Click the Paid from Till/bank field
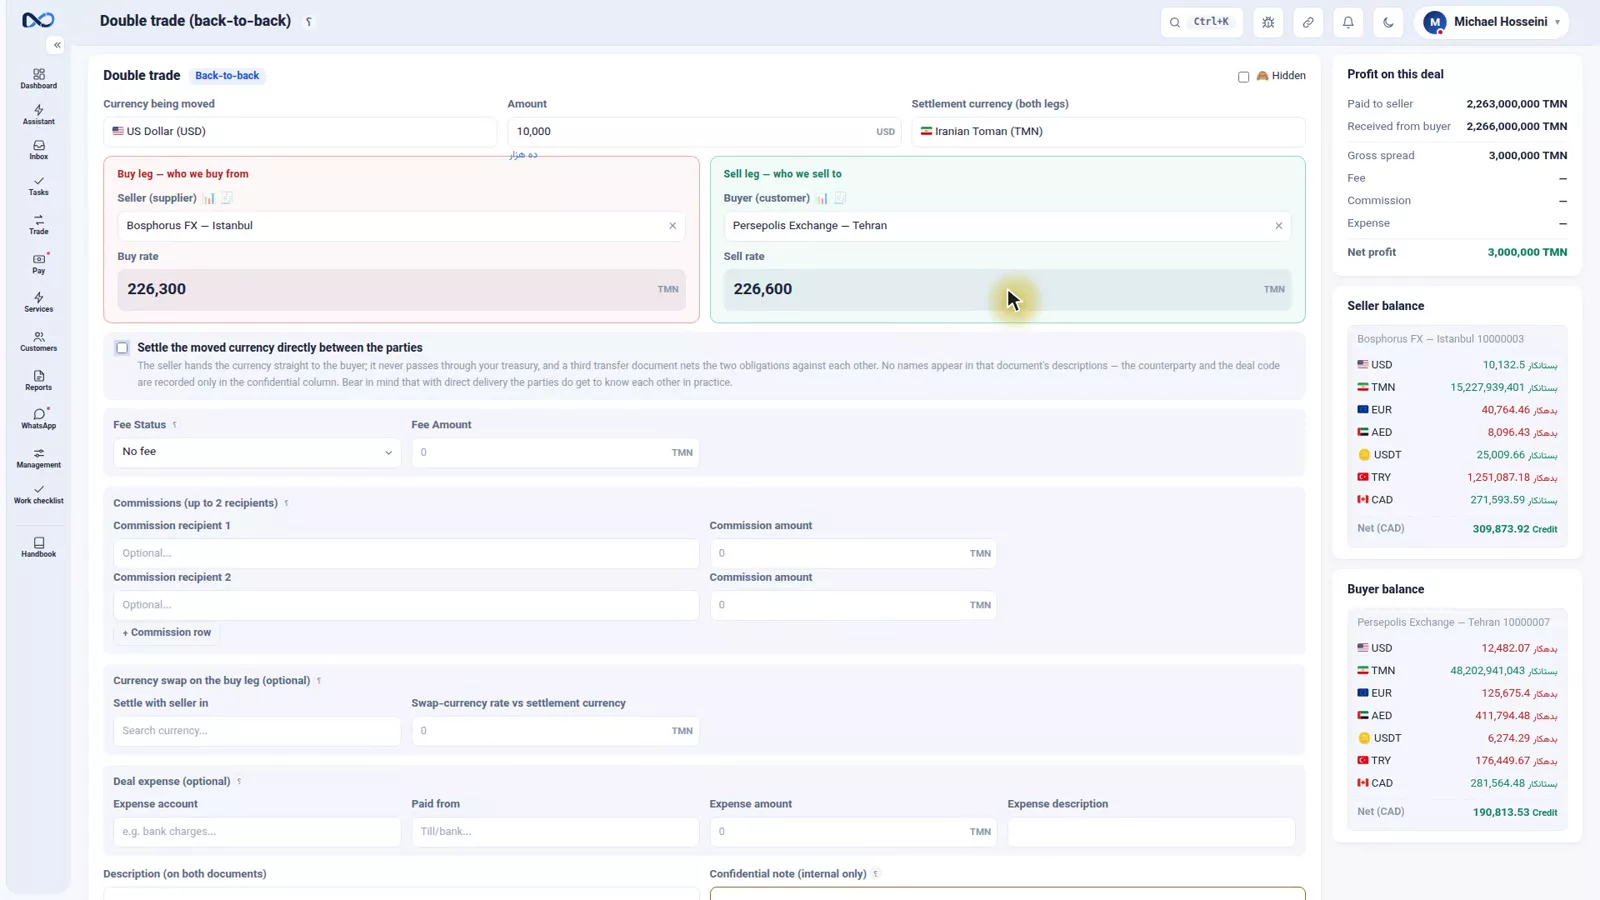 (x=555, y=832)
